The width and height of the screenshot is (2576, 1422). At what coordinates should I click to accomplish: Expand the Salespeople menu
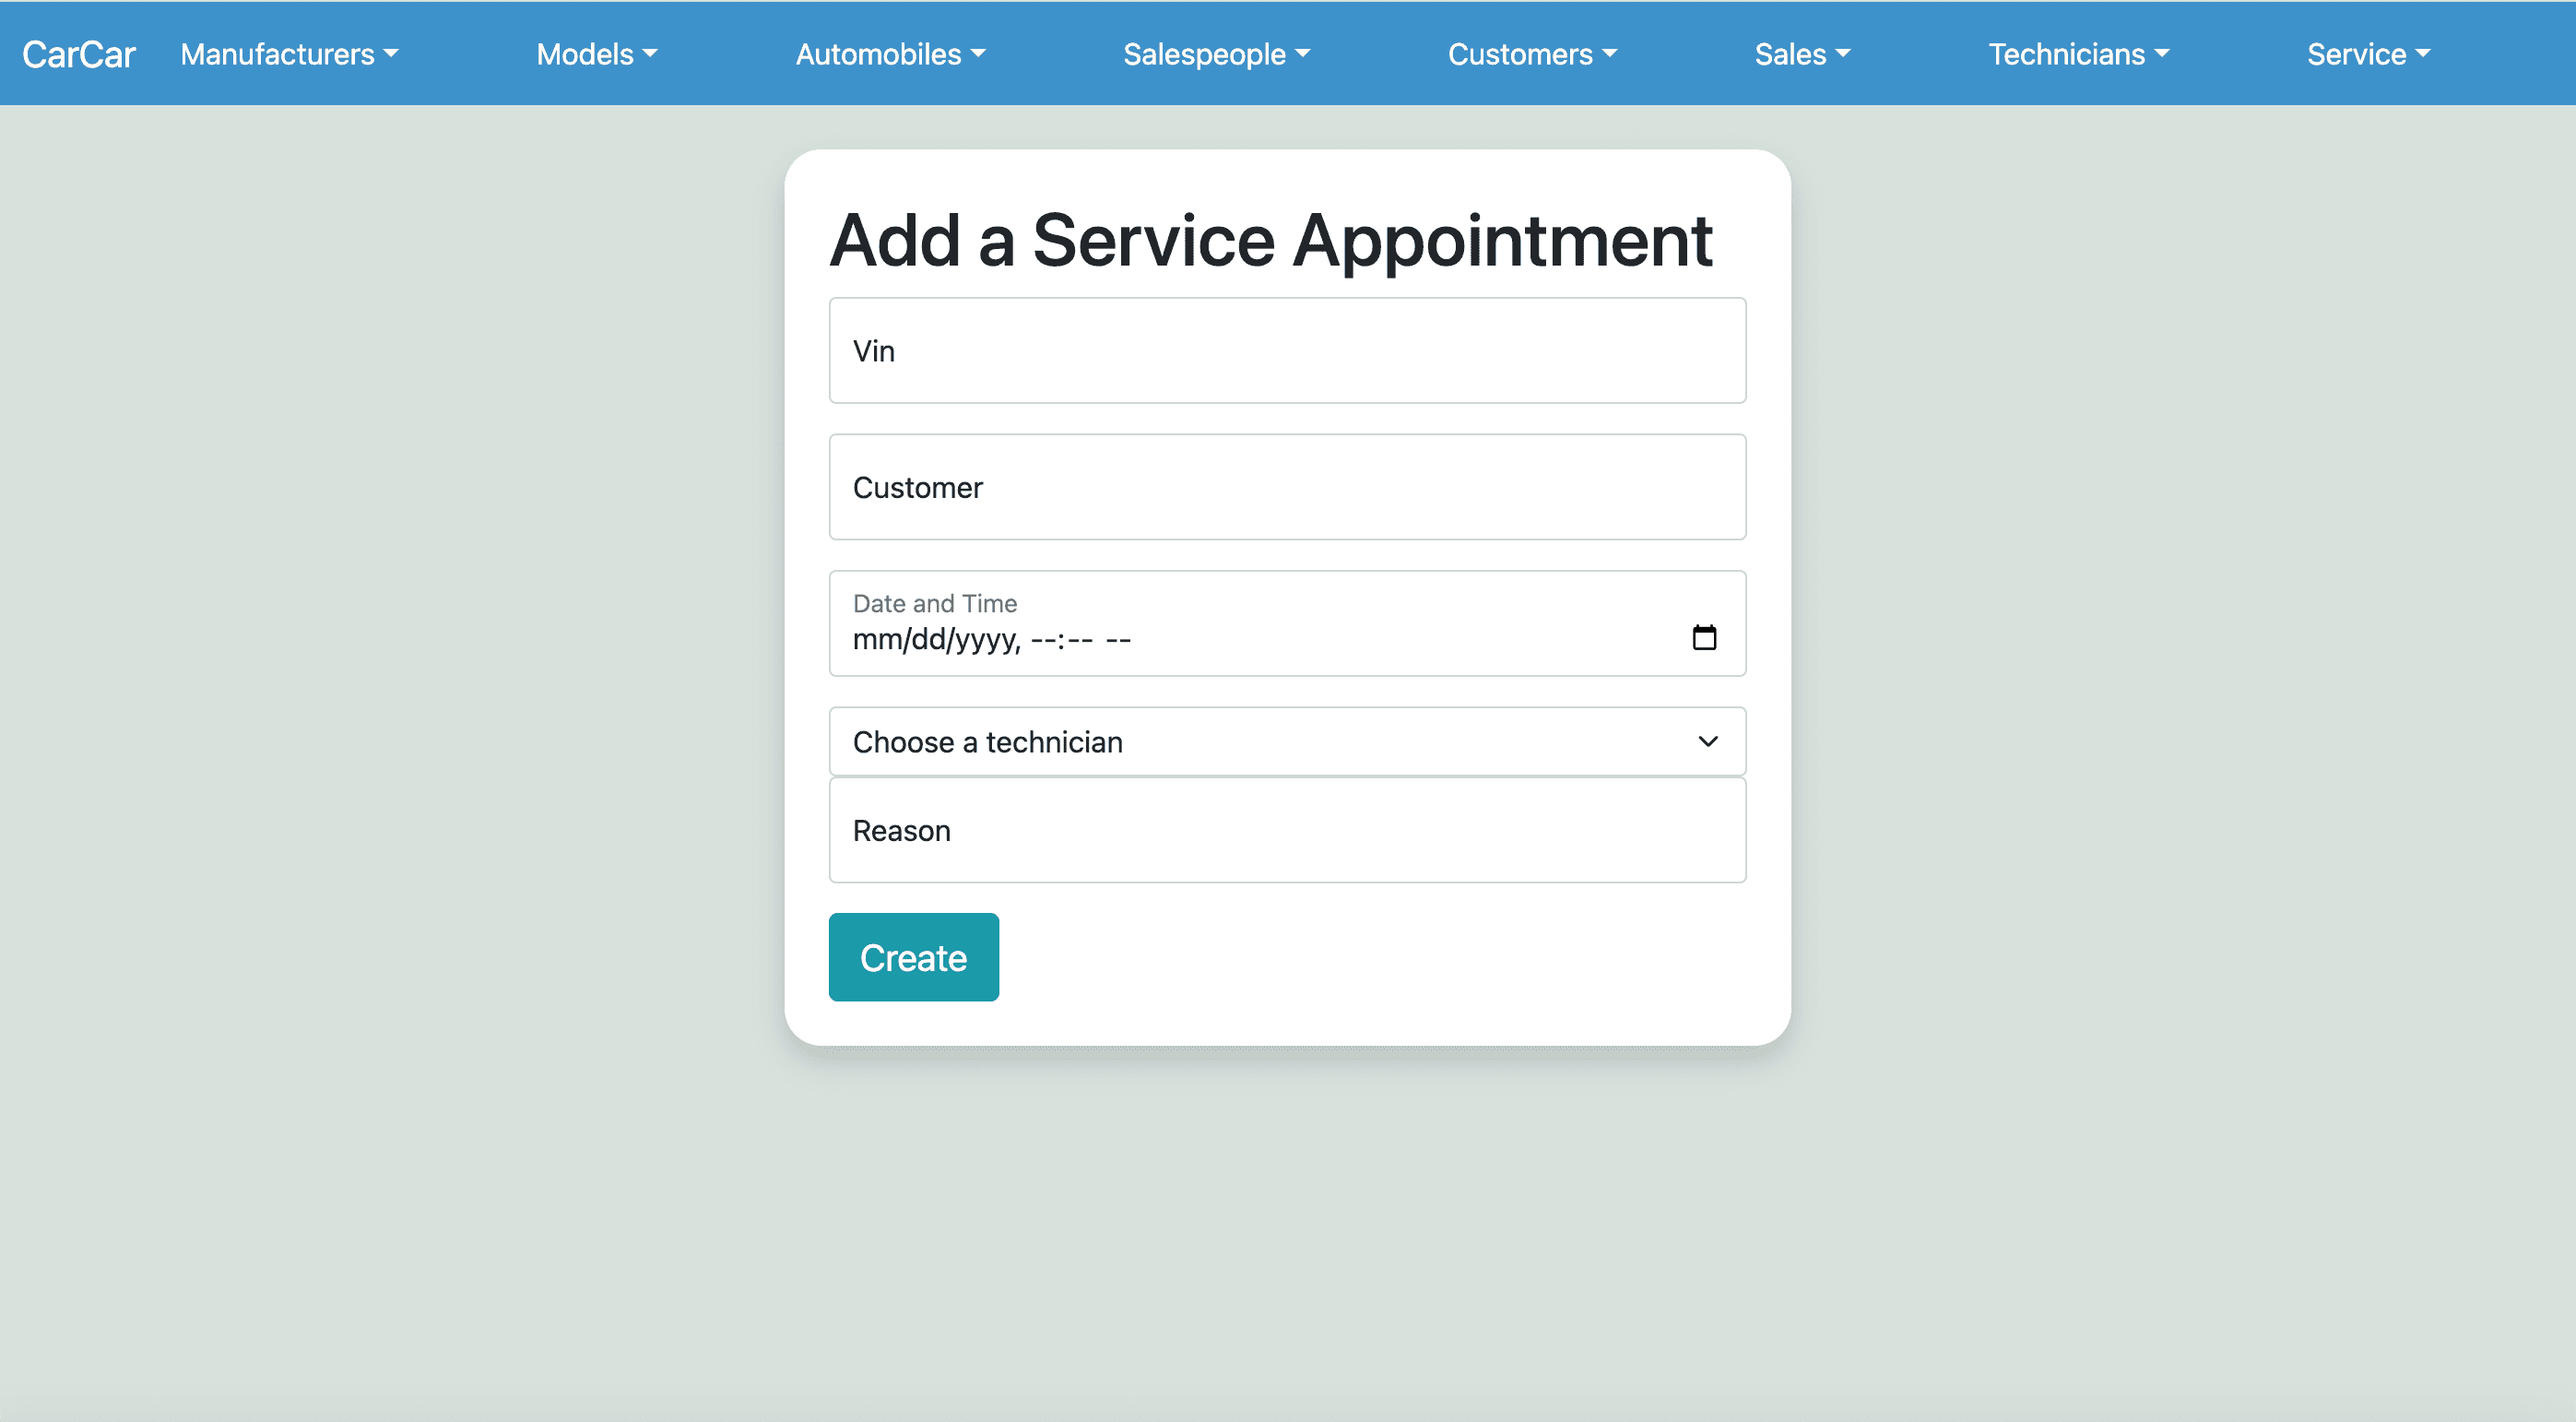[1218, 54]
